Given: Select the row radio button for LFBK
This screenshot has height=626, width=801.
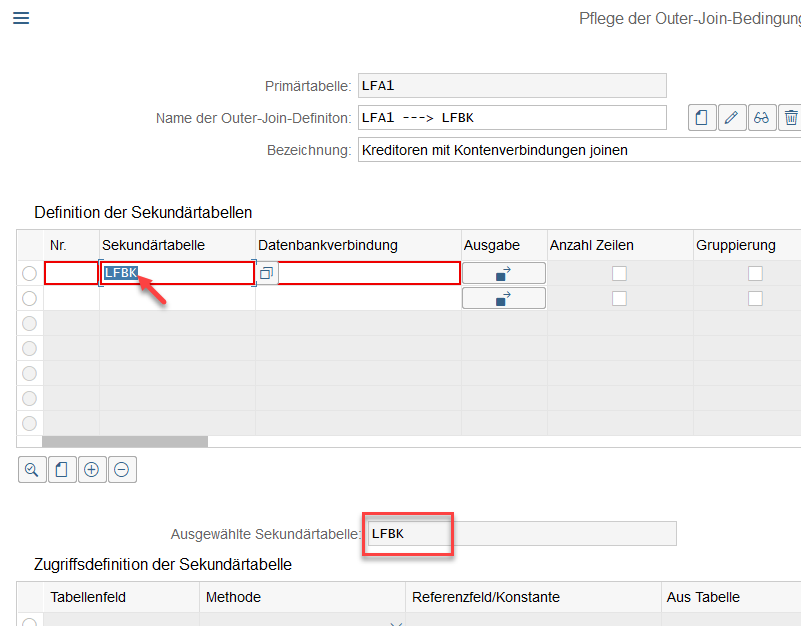Looking at the screenshot, I should (29, 273).
